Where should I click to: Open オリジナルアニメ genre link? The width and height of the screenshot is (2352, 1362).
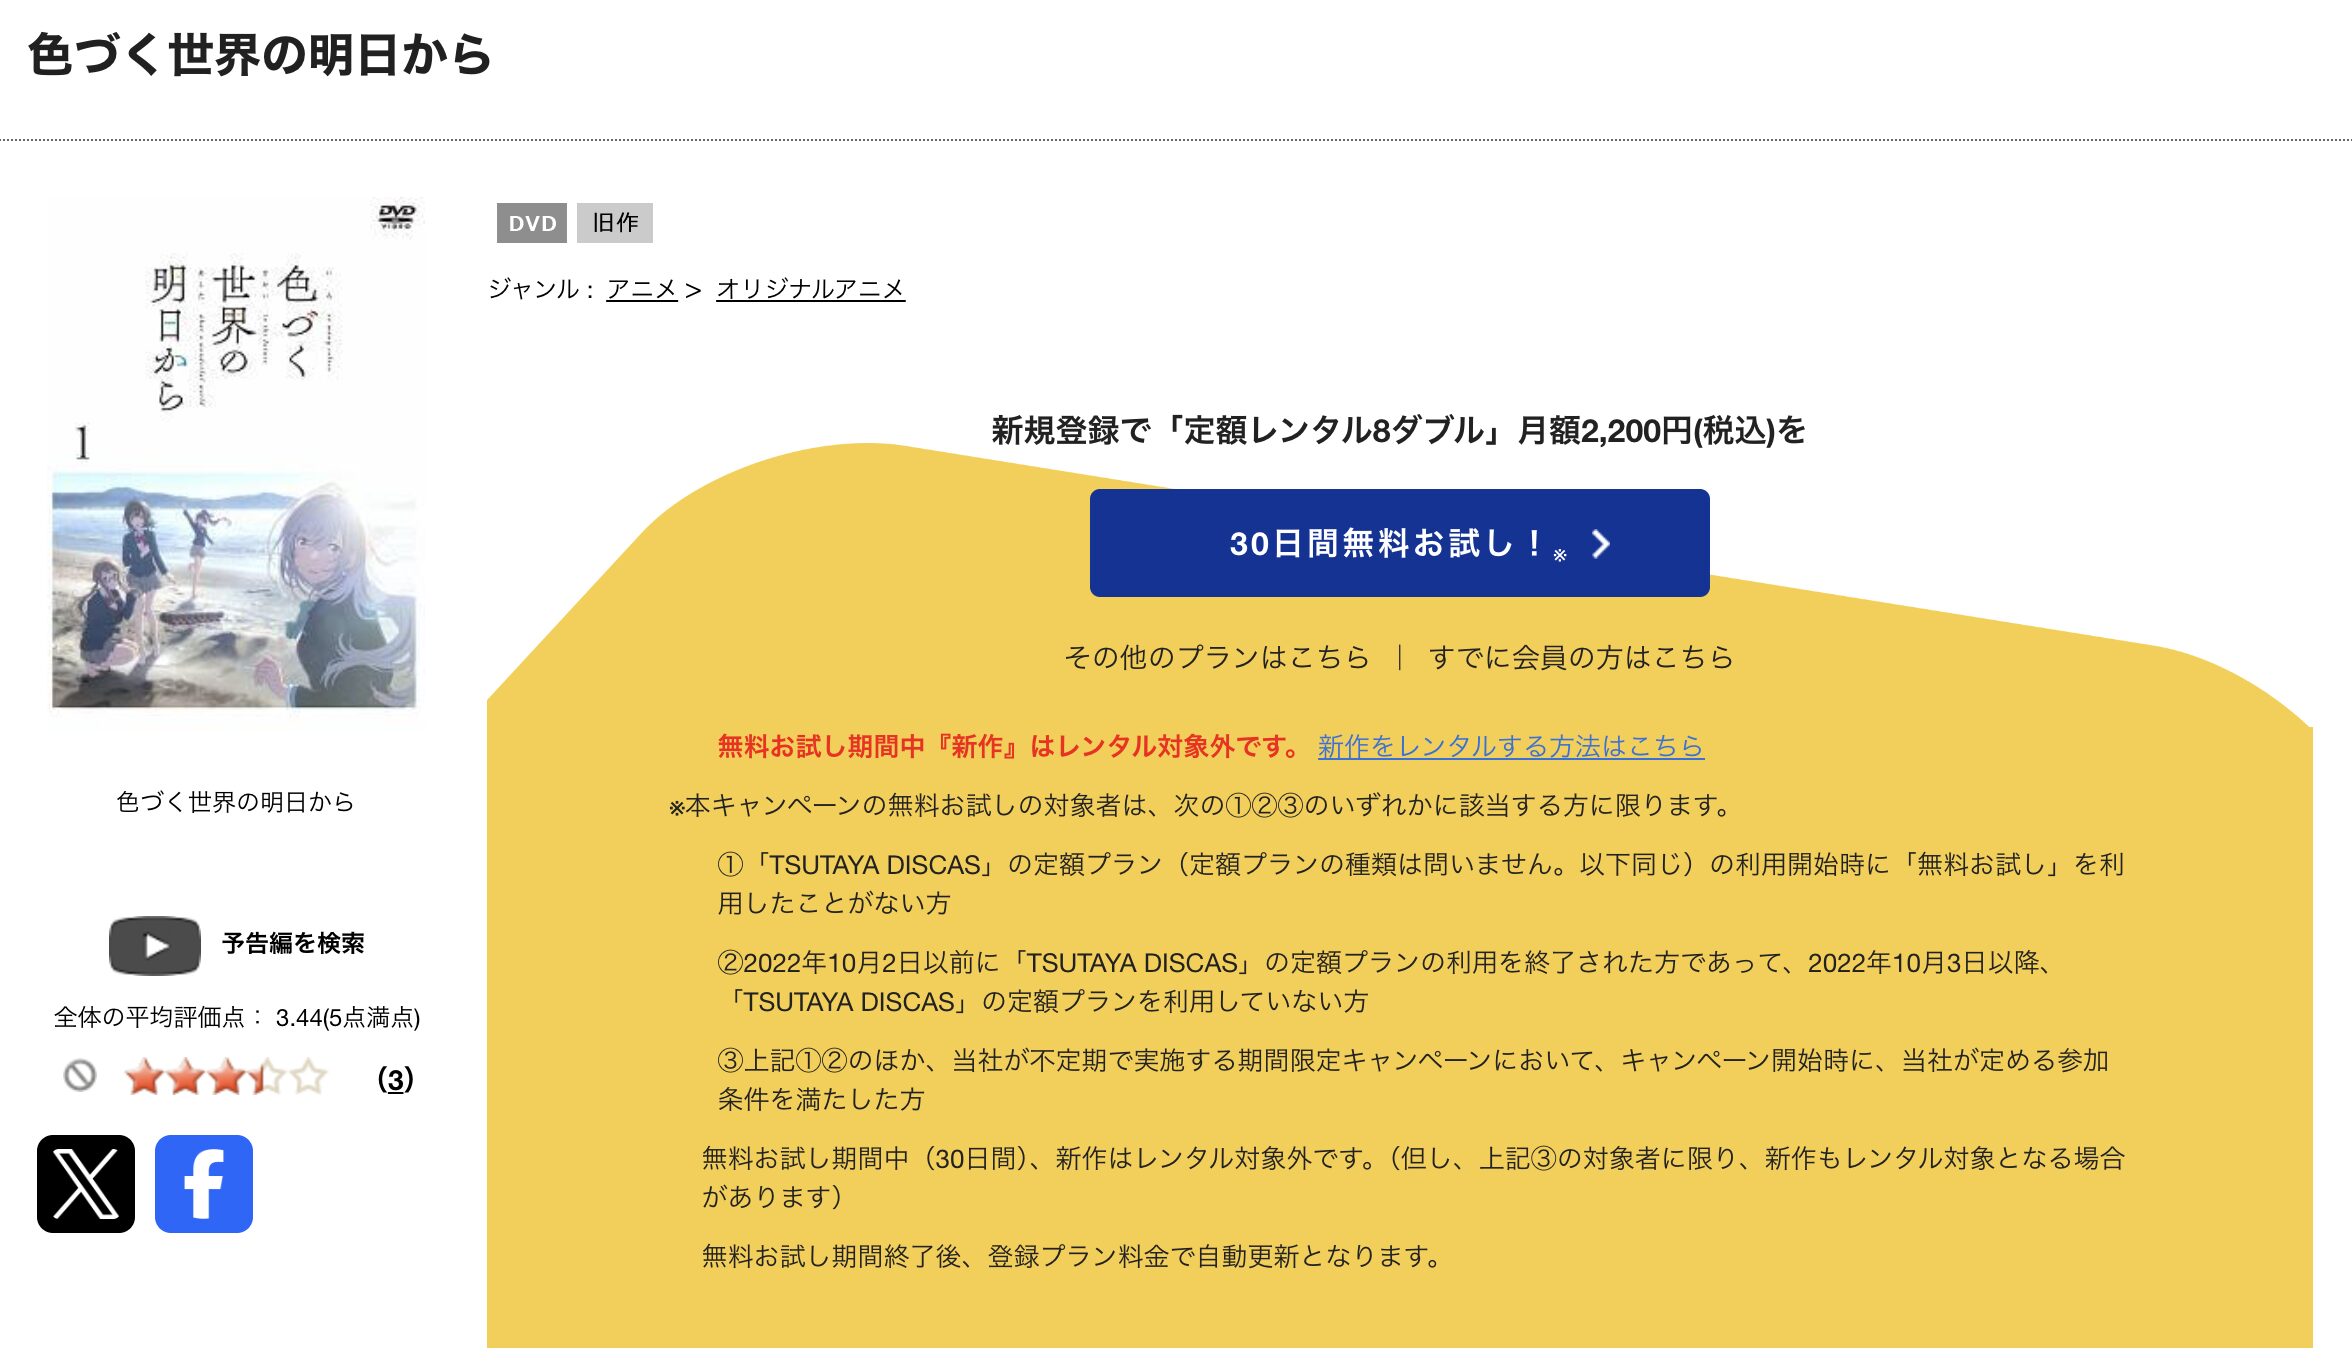point(810,289)
